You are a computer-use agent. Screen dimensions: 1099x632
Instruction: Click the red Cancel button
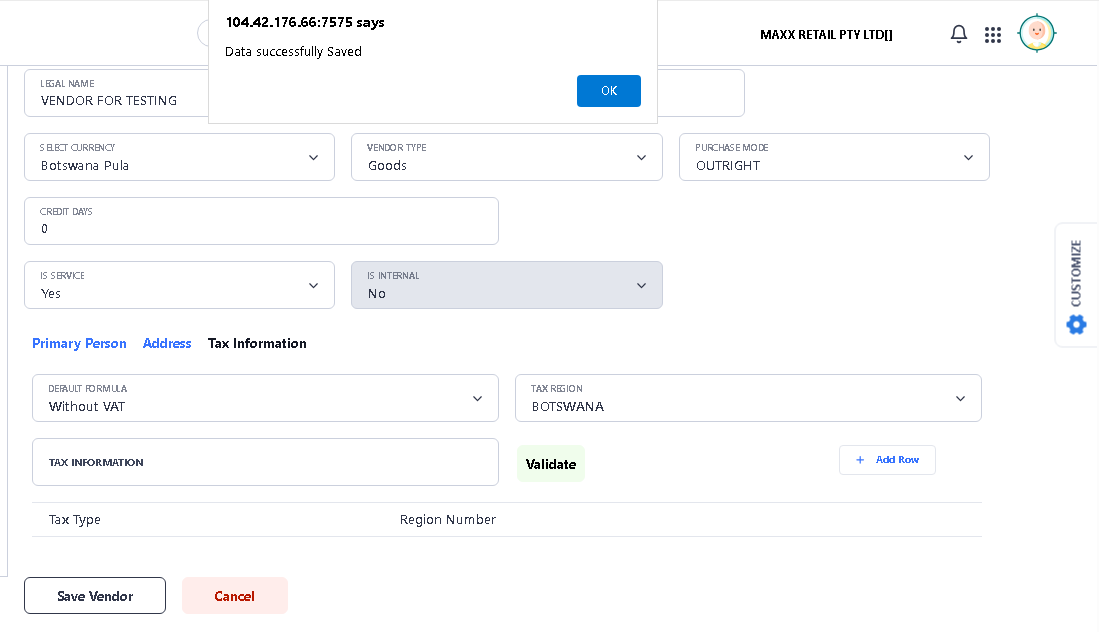[x=235, y=596]
